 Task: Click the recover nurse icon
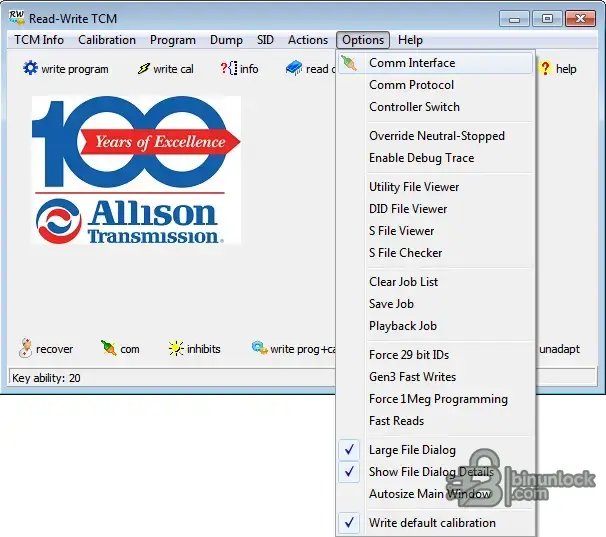pos(26,348)
